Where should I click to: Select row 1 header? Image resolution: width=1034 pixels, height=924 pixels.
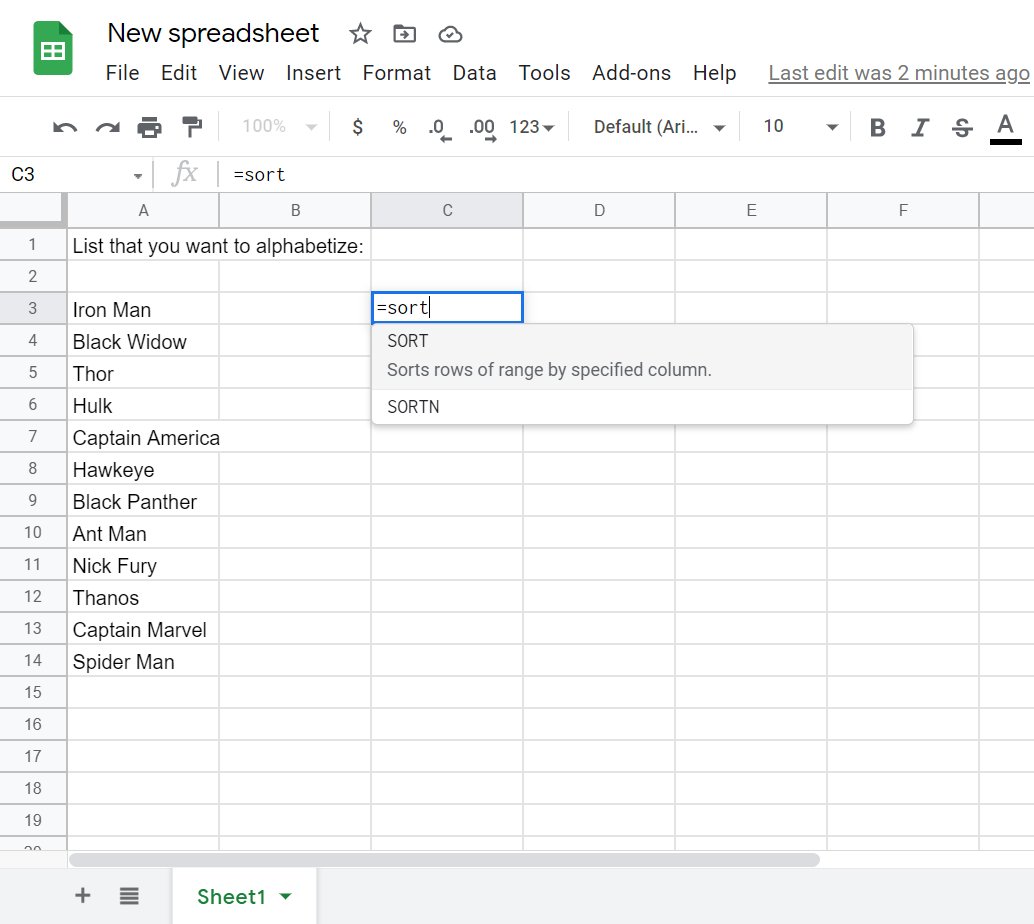pos(33,245)
